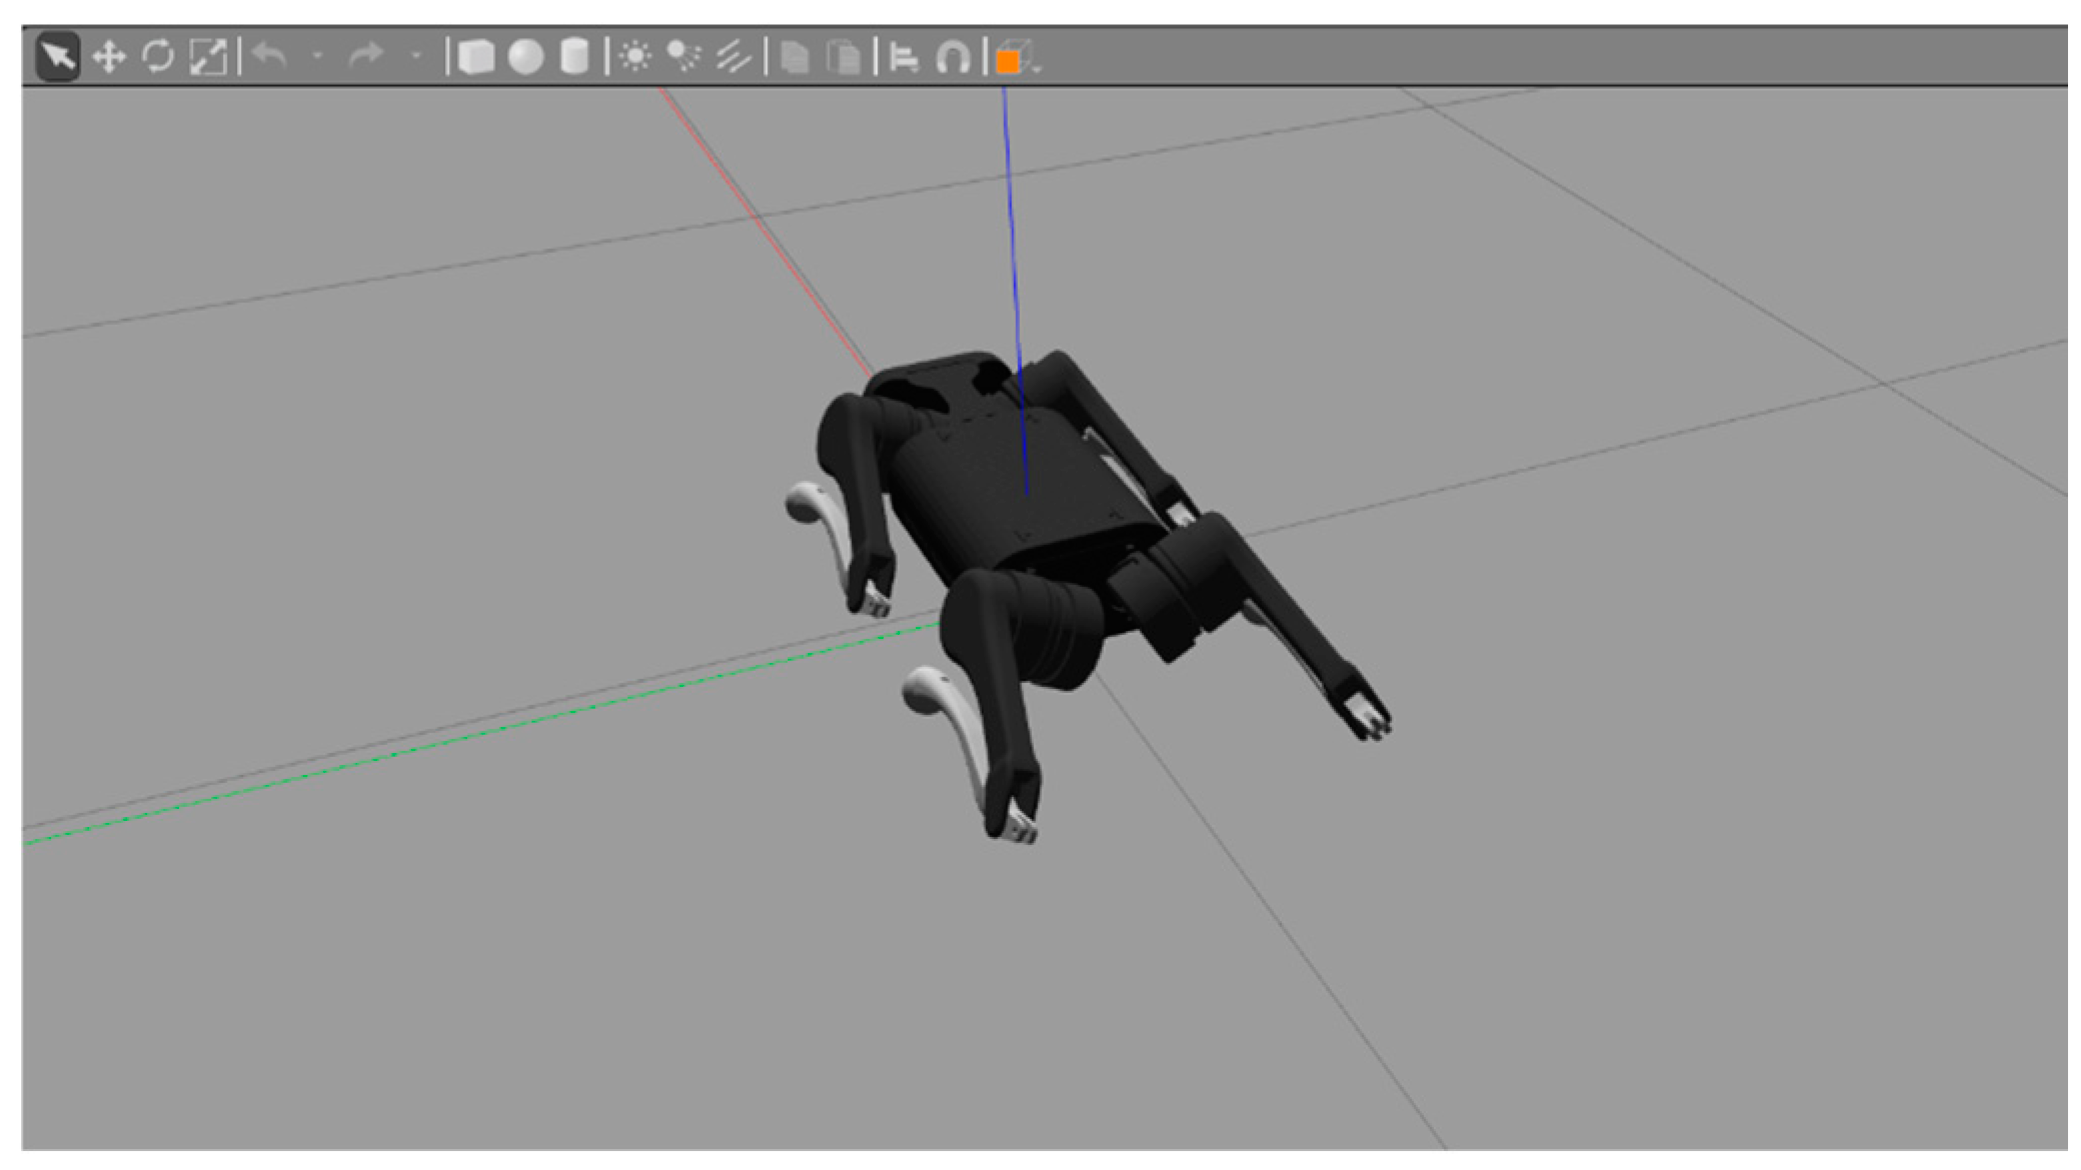Switch to rotate mode tool
This screenshot has width=2081, height=1170.
[158, 57]
